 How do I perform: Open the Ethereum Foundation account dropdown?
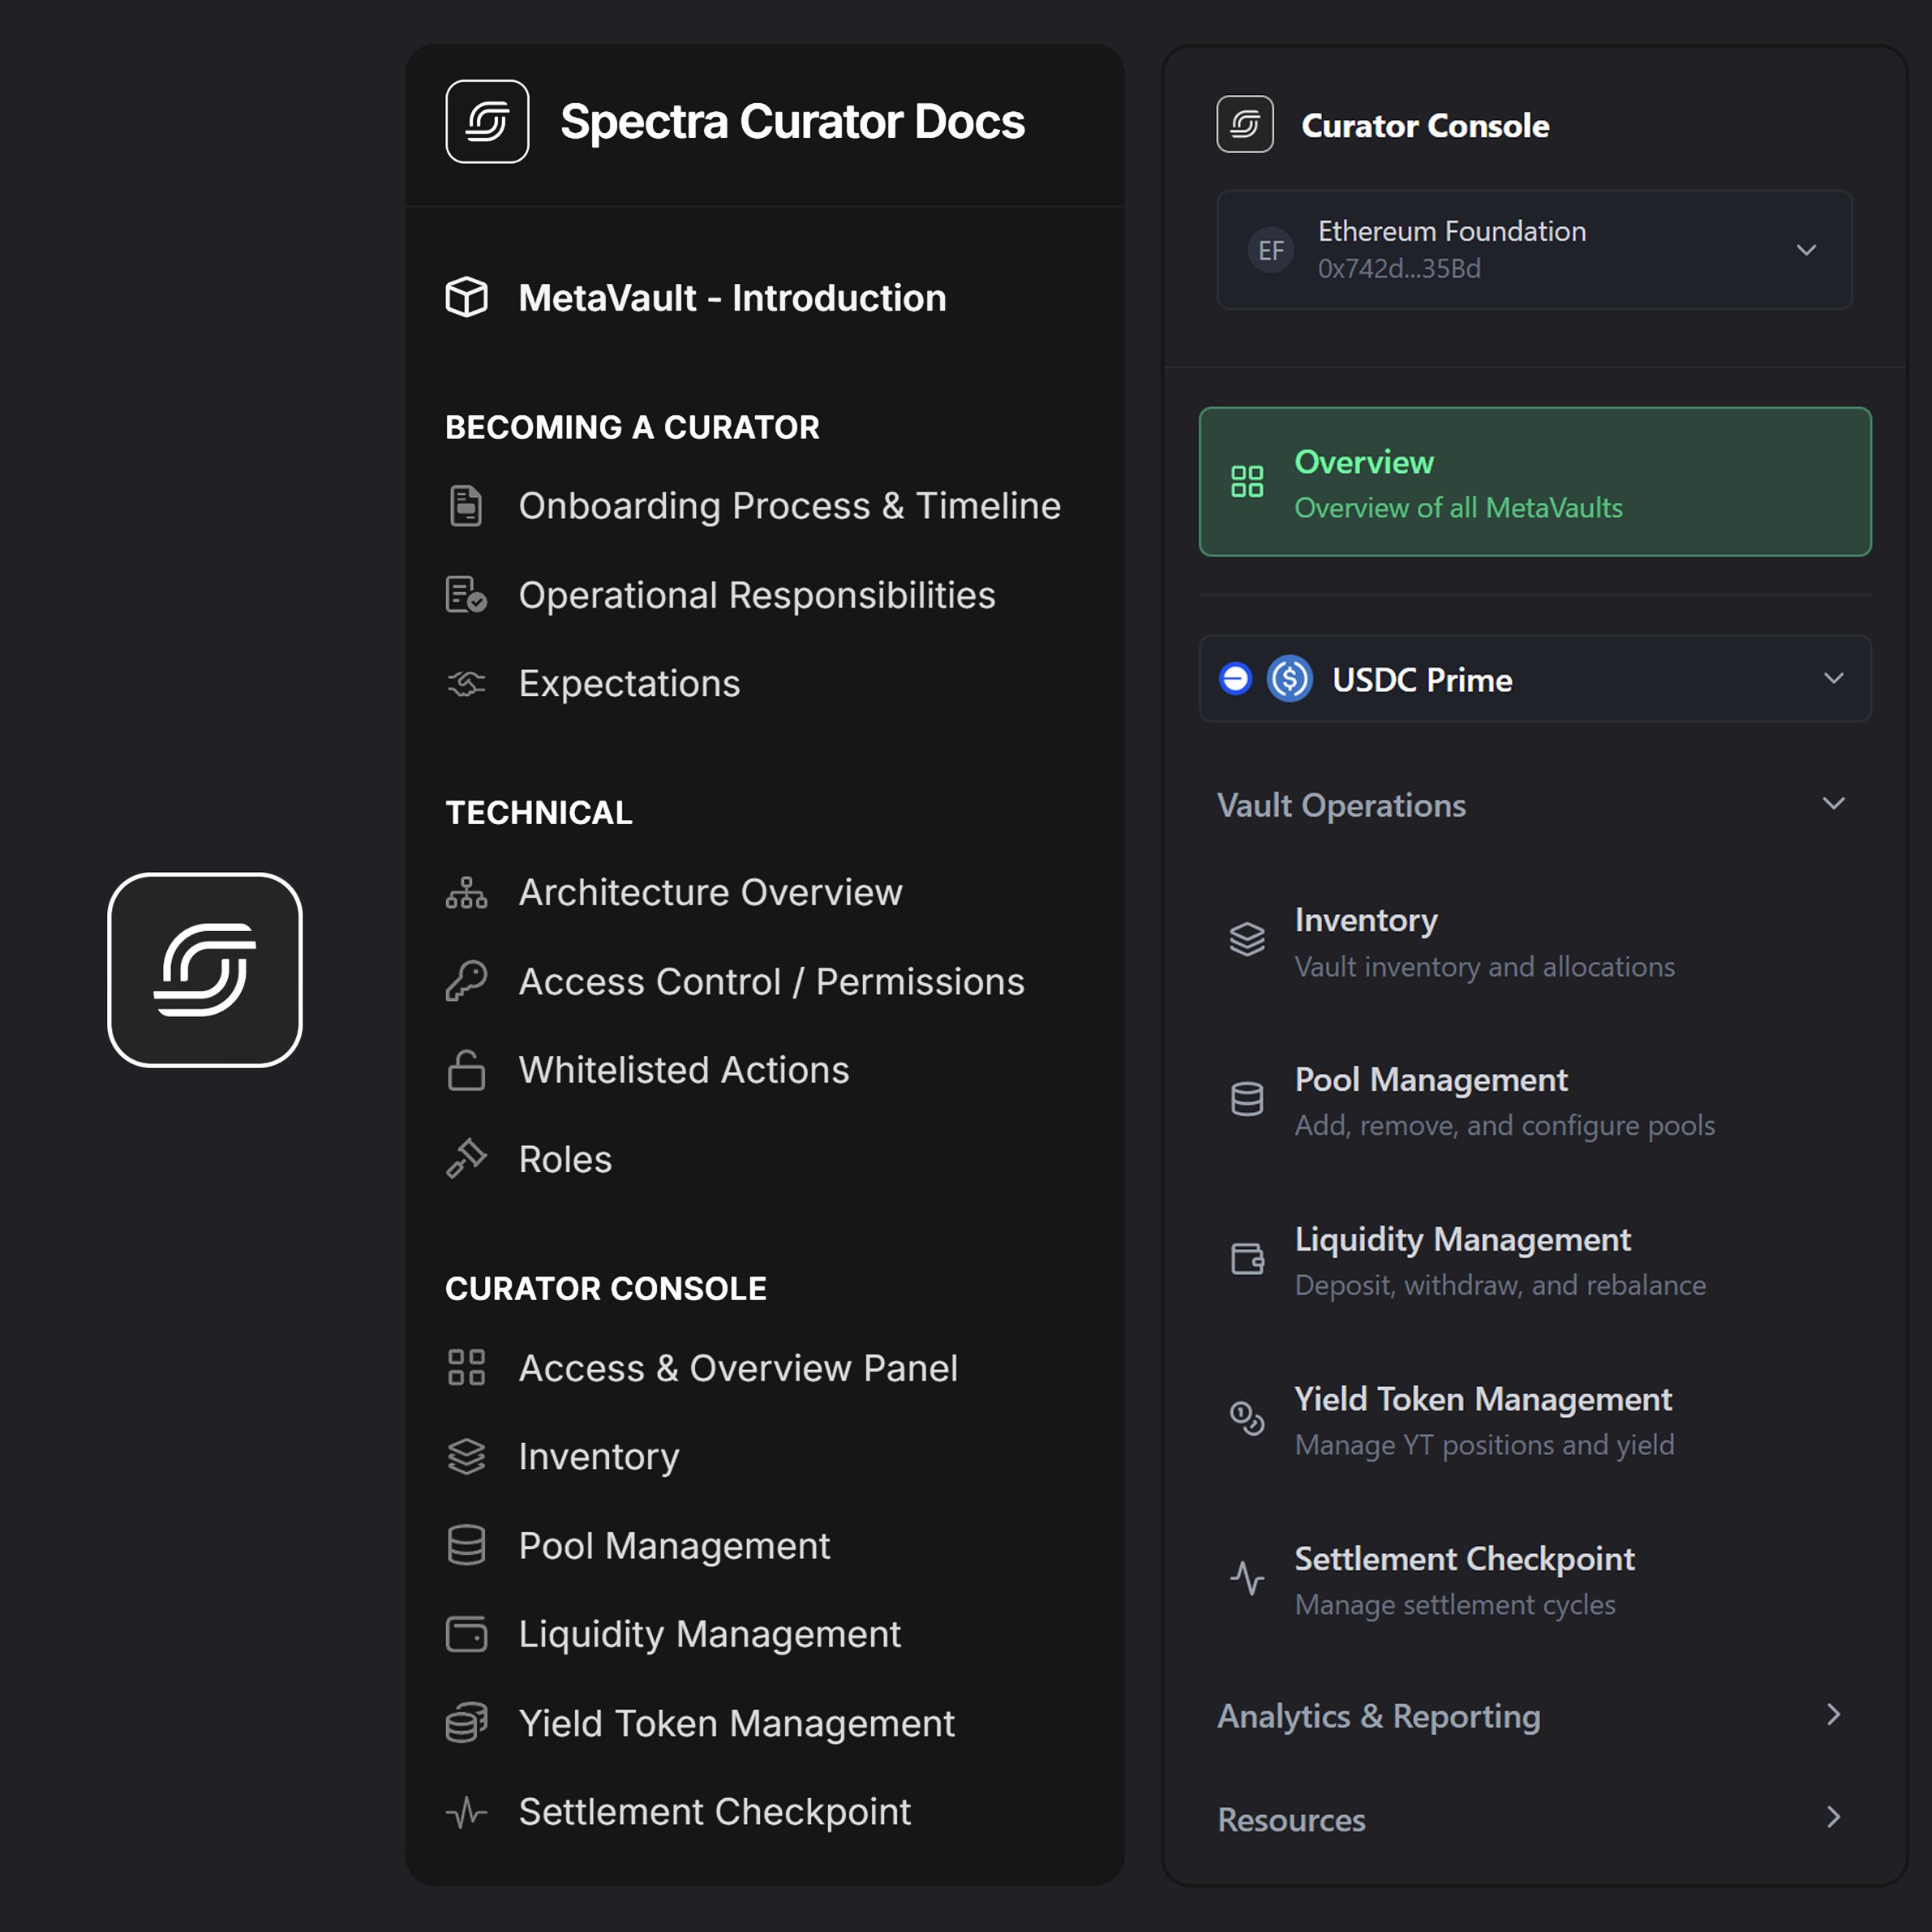(1534, 250)
